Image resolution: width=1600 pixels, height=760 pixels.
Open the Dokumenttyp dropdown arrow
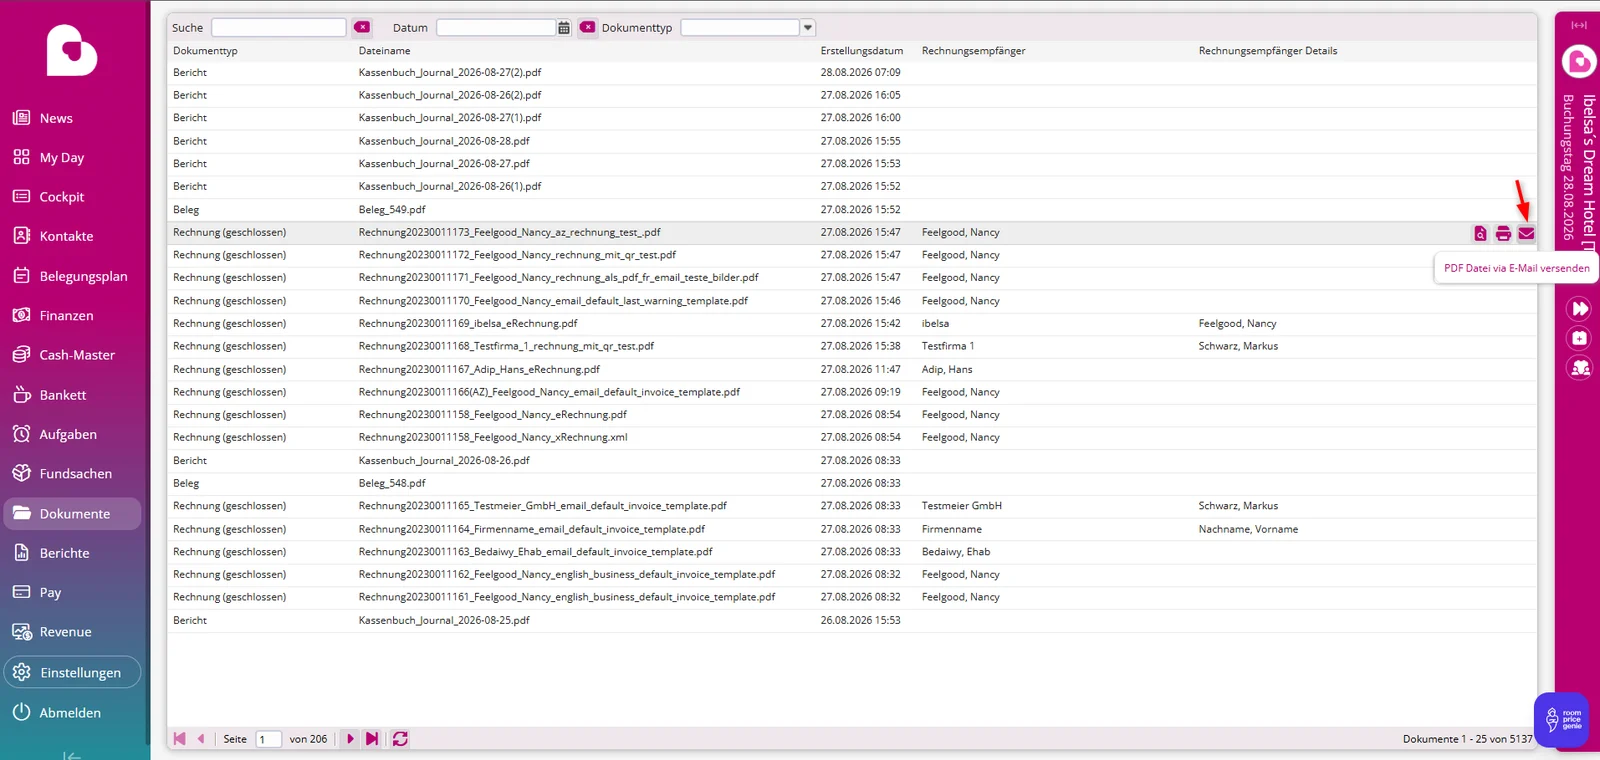coord(808,28)
